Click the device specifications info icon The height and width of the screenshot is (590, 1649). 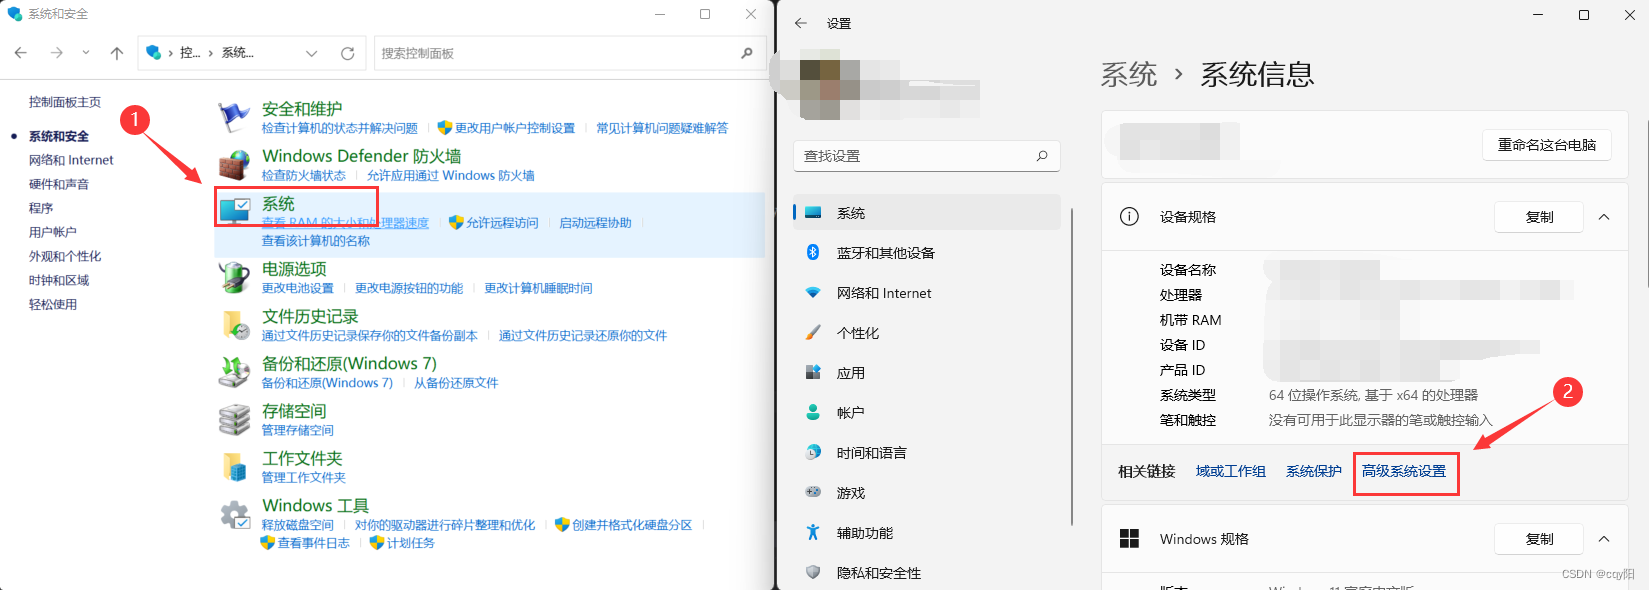pos(1129,217)
